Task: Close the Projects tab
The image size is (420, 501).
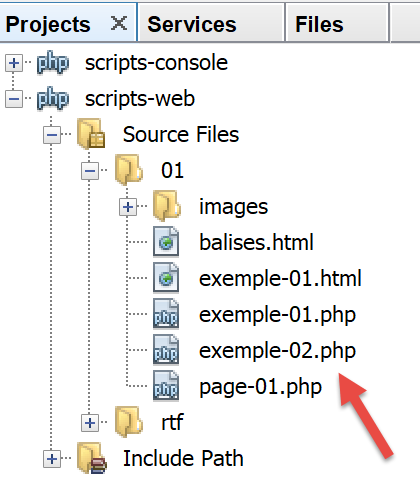Action: (119, 23)
